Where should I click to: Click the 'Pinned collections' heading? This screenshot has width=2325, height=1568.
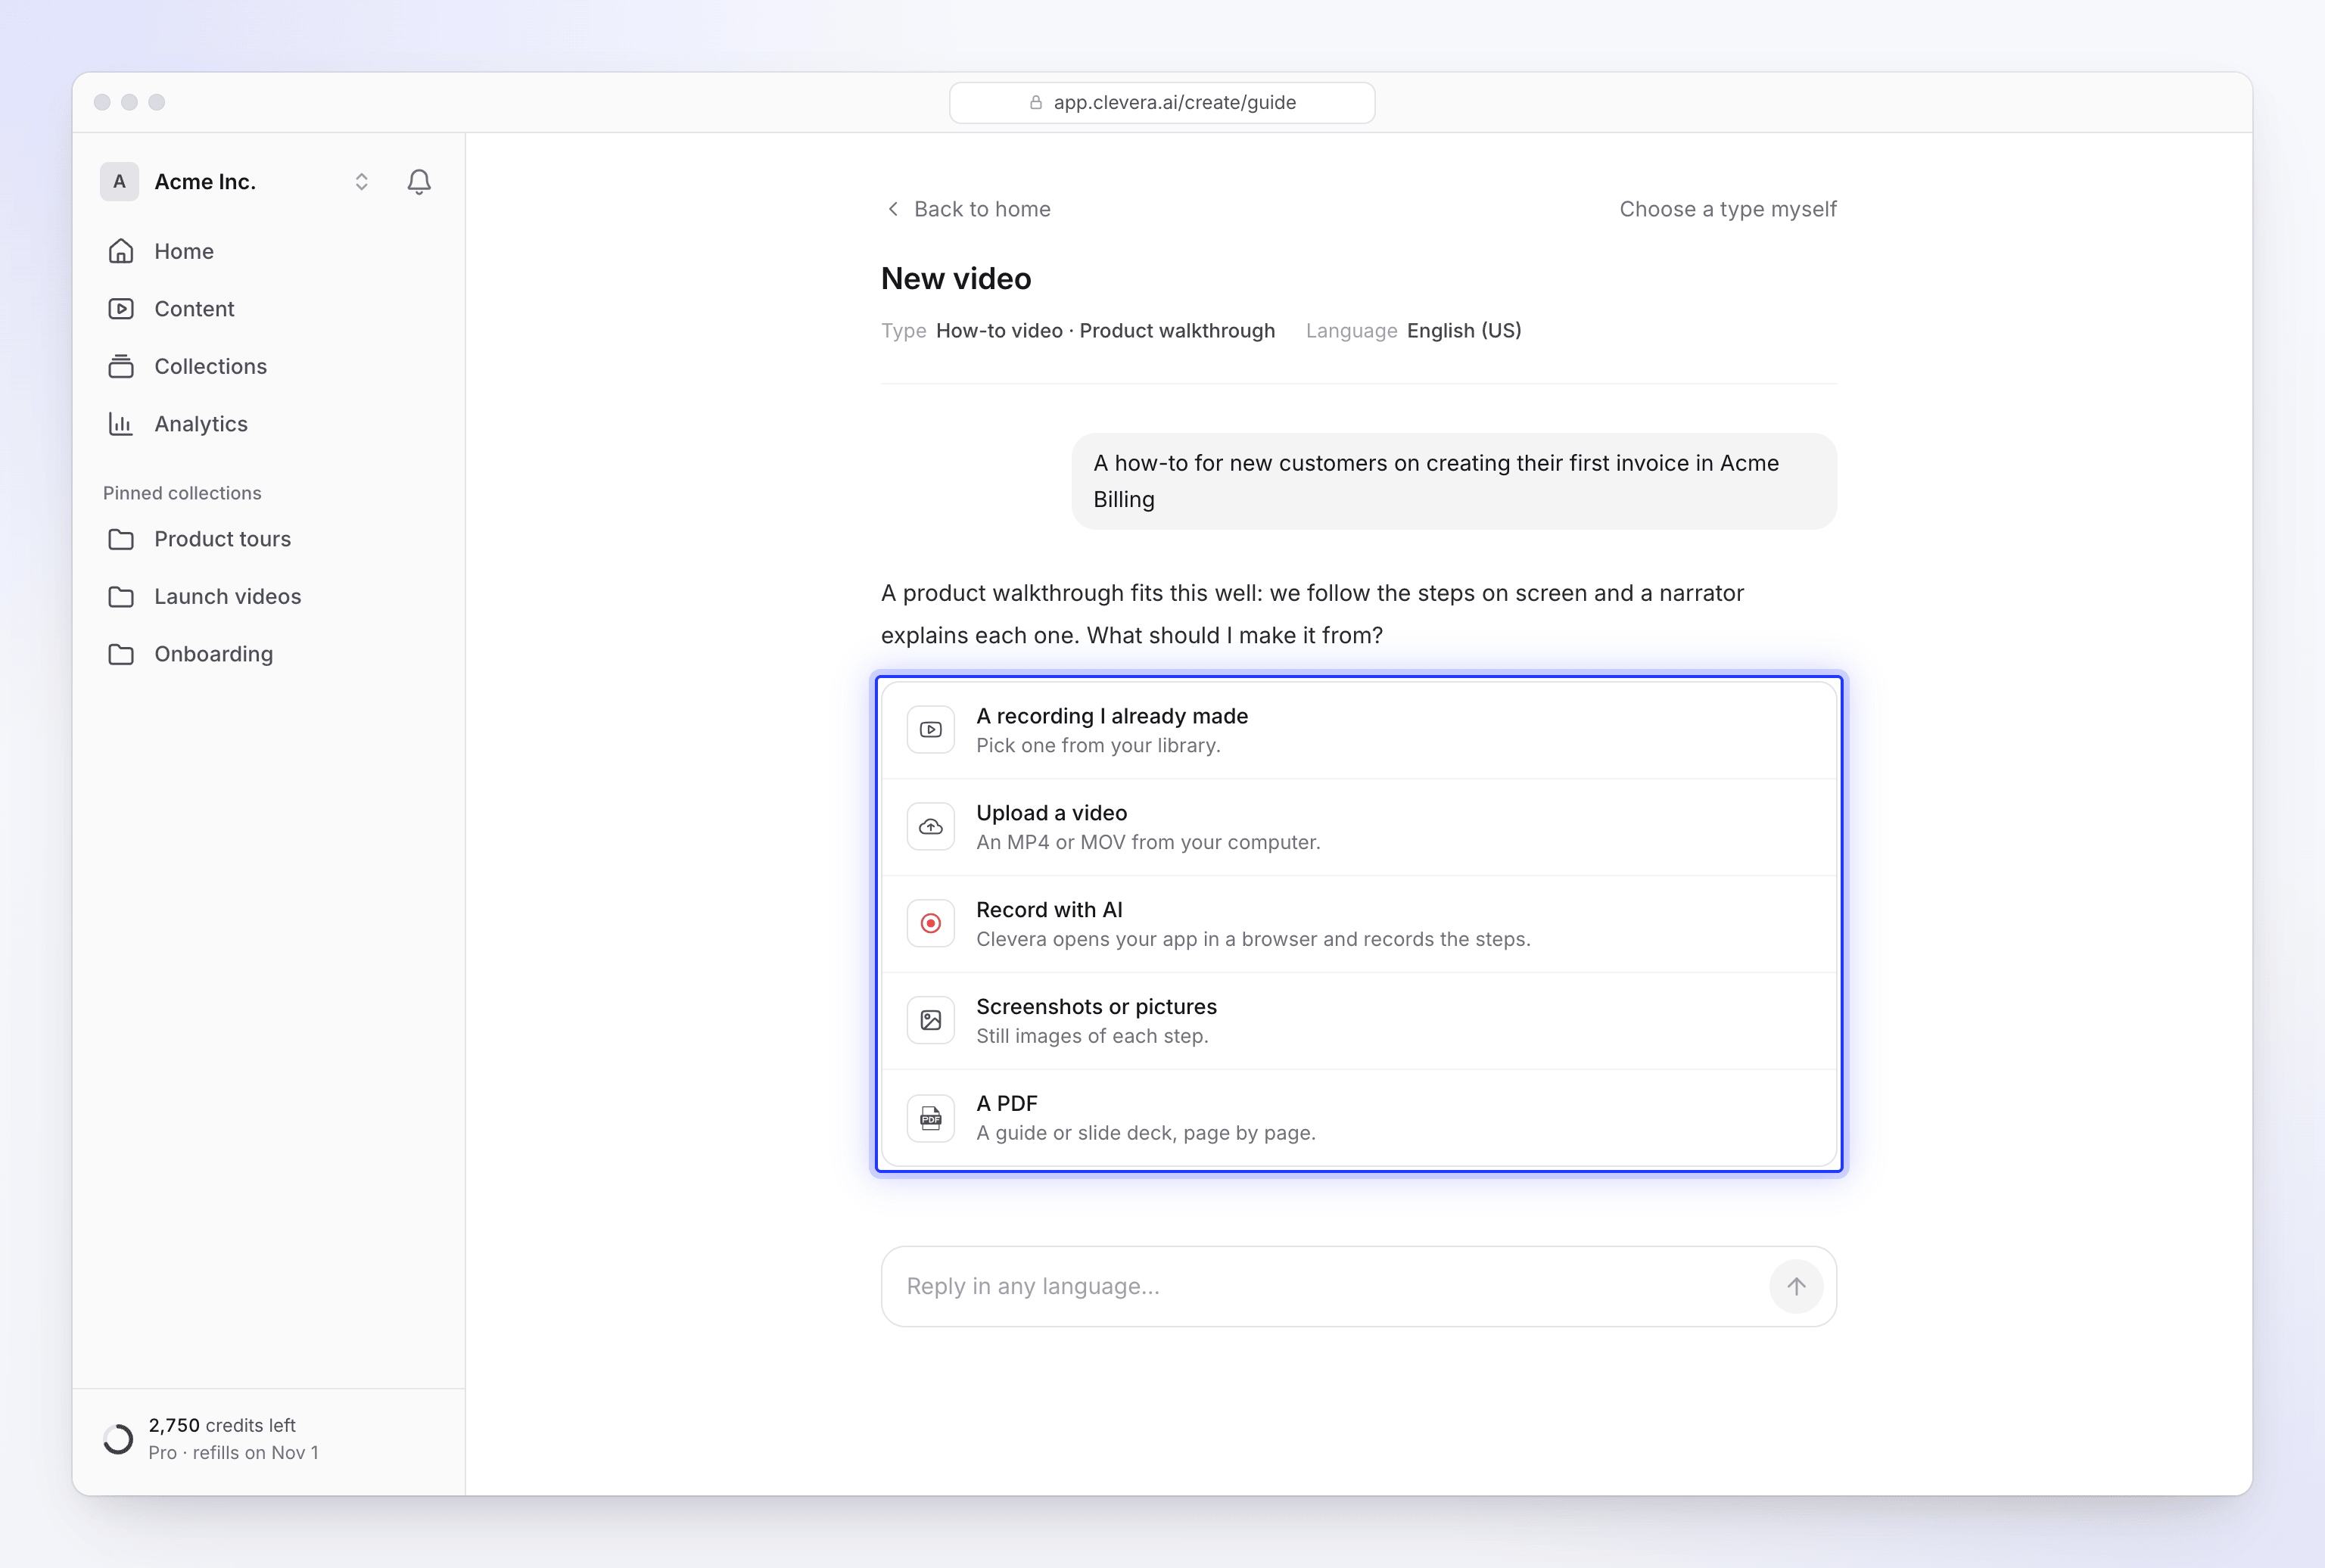(x=182, y=493)
